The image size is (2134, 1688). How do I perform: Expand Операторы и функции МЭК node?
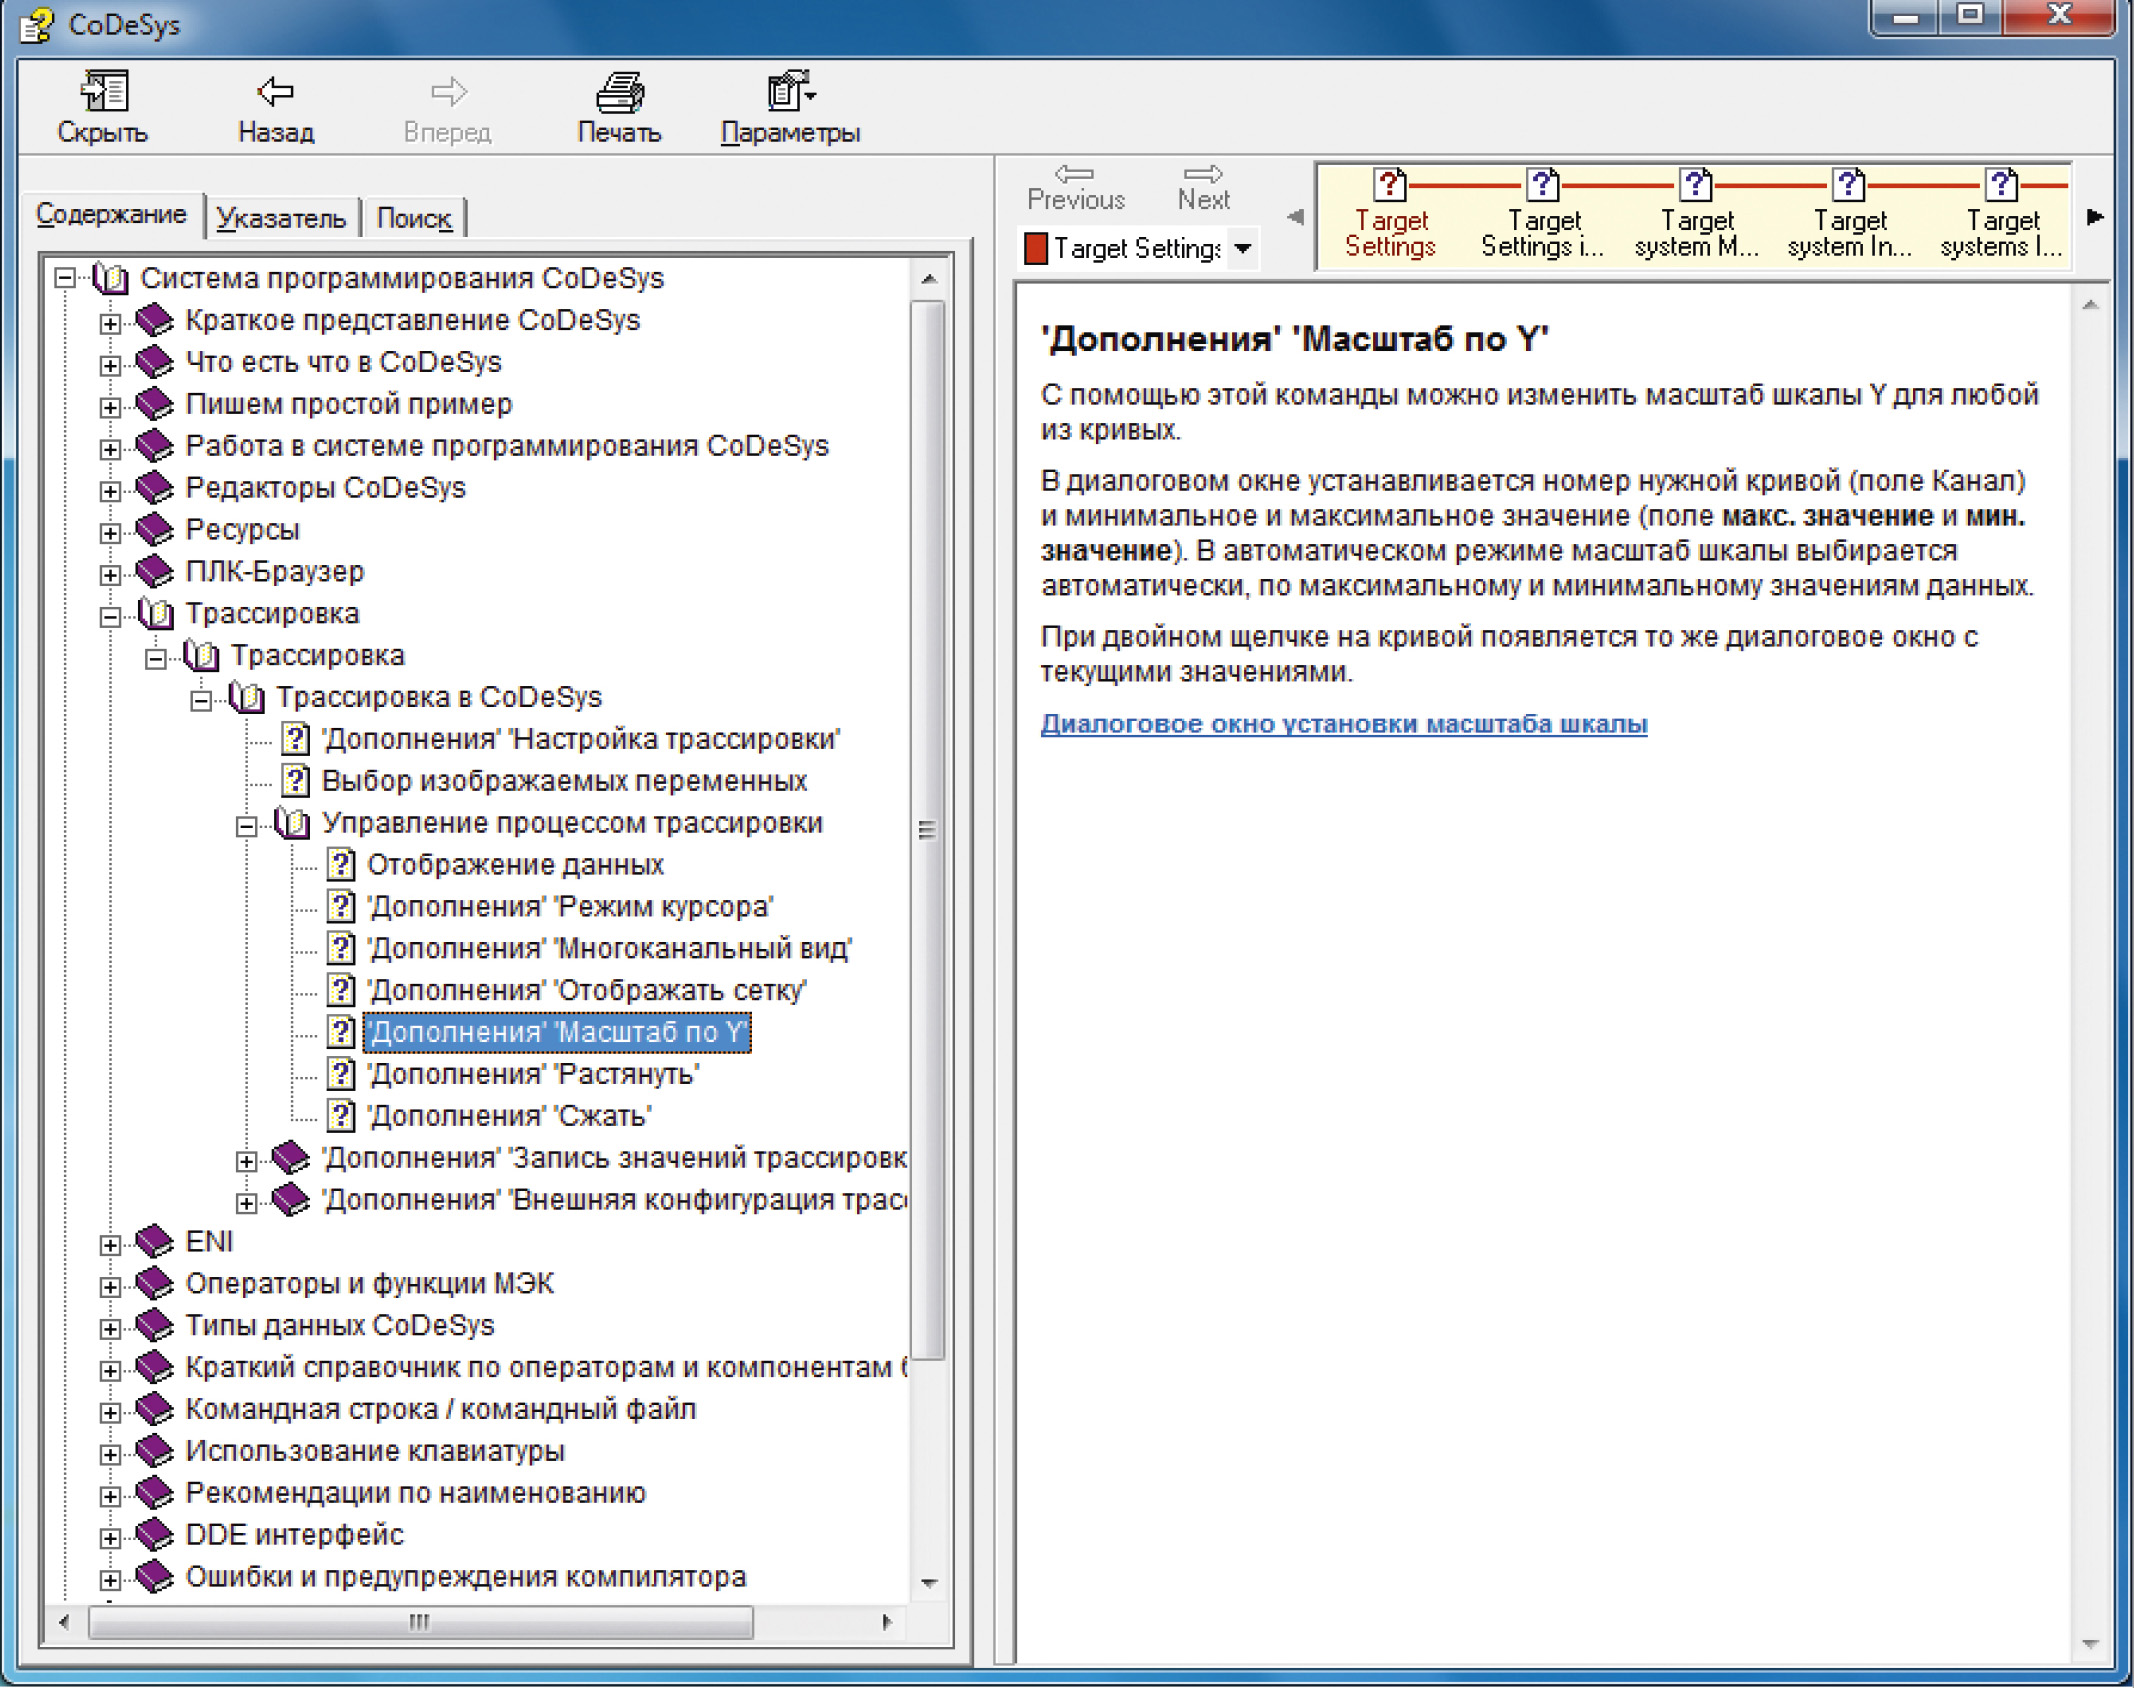tap(110, 1287)
